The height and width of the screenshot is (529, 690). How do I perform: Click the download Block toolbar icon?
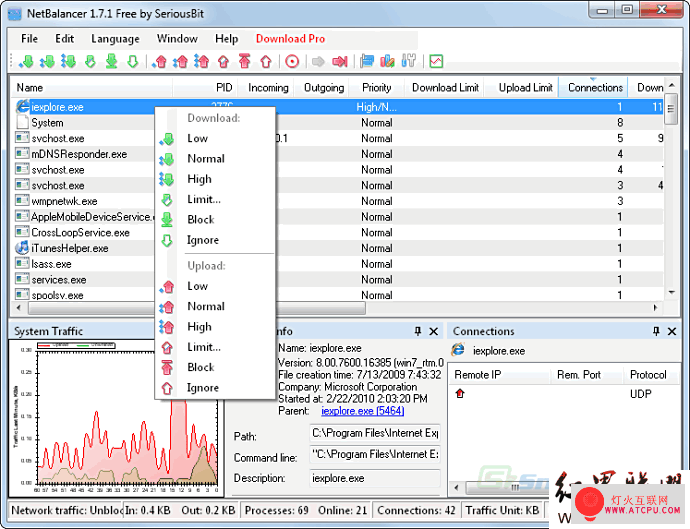[x=111, y=61]
